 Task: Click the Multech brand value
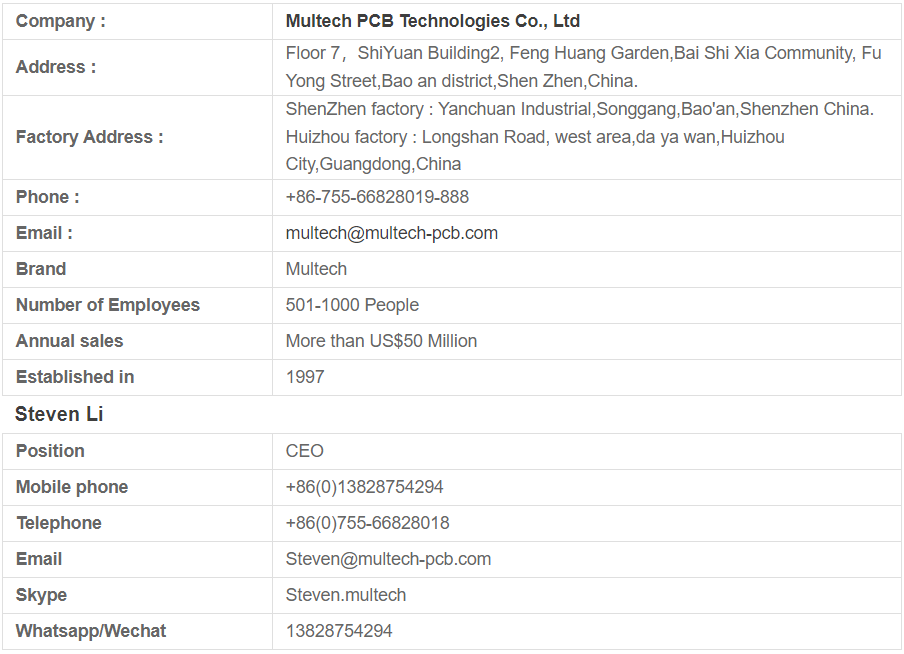[x=317, y=269]
